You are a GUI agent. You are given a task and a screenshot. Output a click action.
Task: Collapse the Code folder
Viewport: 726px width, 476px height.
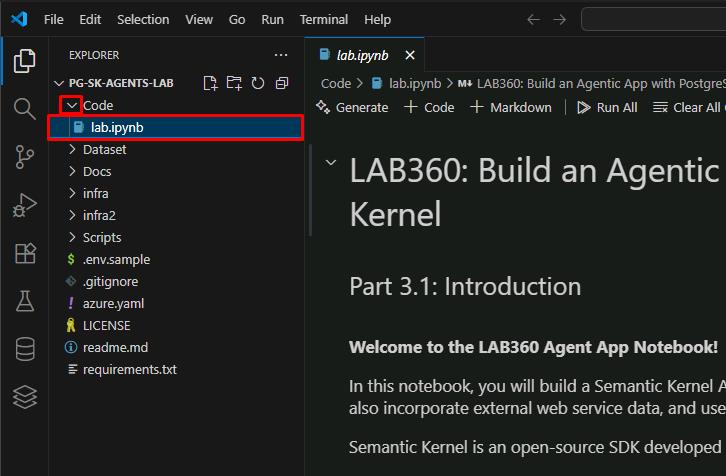point(71,105)
